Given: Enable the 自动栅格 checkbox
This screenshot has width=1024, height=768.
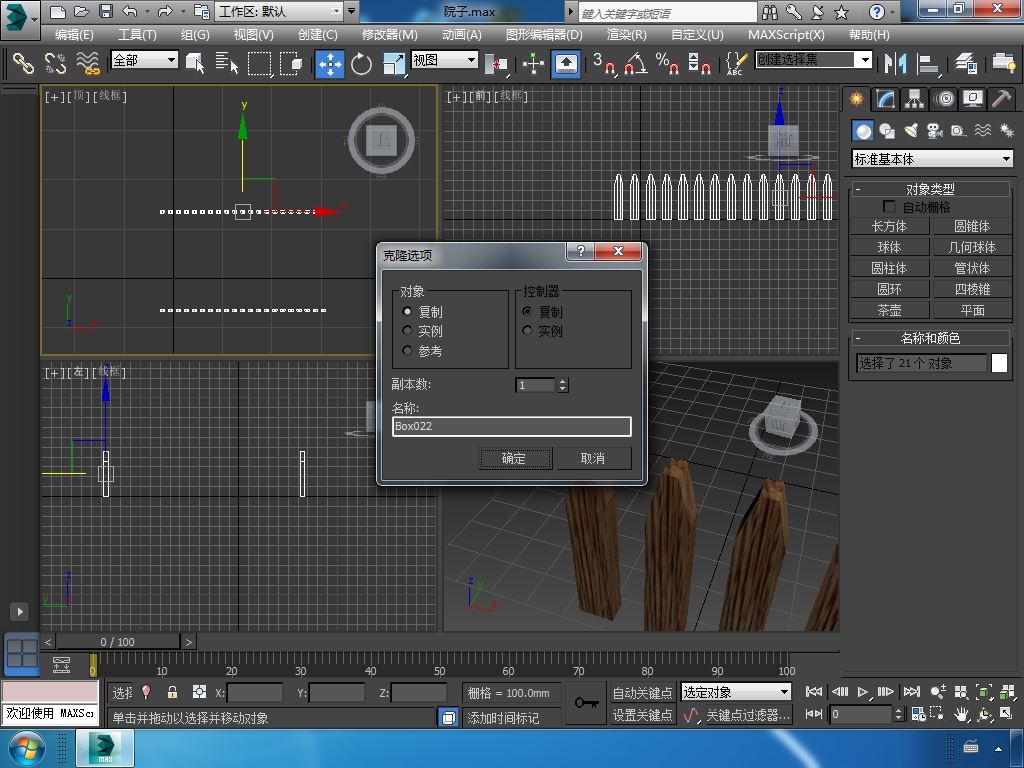Looking at the screenshot, I should click(889, 206).
